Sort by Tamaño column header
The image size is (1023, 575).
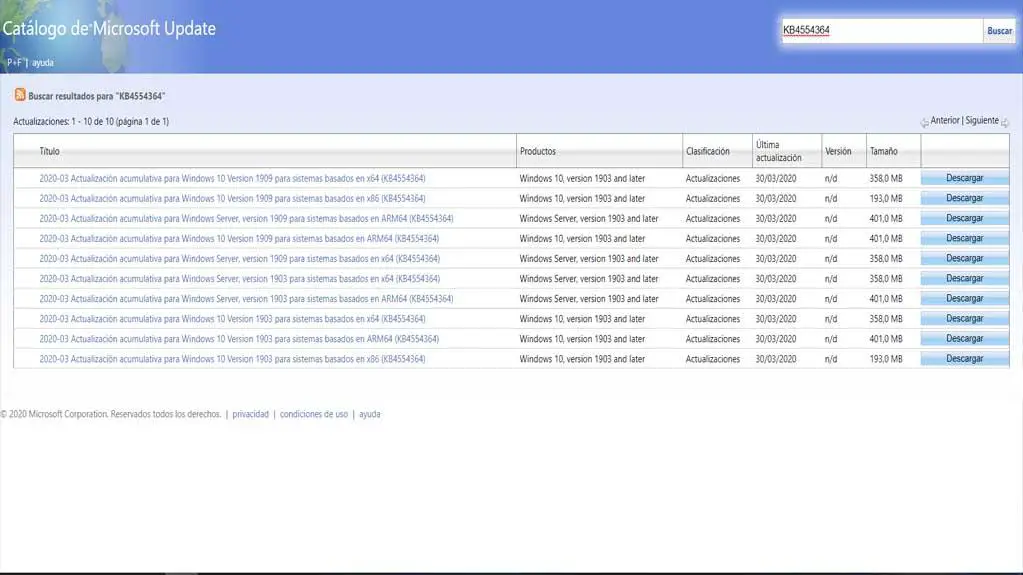pos(883,151)
